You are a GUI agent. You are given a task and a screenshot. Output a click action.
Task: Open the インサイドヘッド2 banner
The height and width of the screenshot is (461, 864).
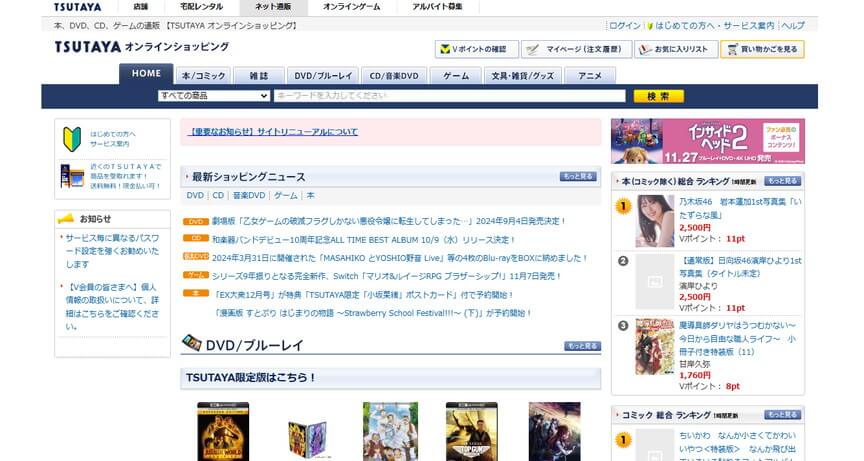click(x=708, y=141)
